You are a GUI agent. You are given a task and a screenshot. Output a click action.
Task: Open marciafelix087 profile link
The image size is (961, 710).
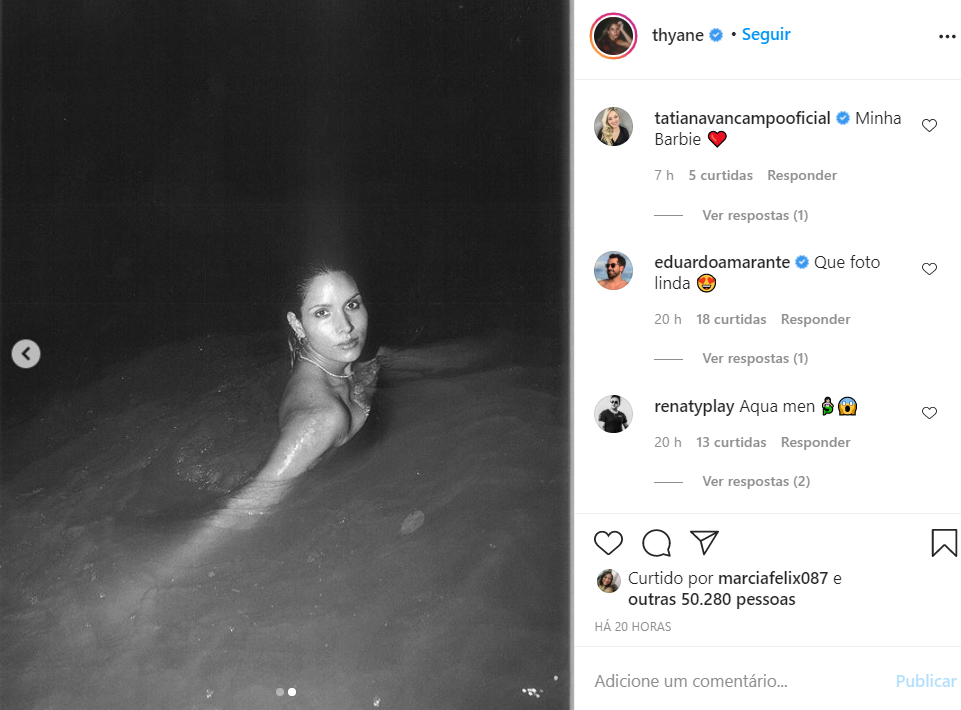773,578
